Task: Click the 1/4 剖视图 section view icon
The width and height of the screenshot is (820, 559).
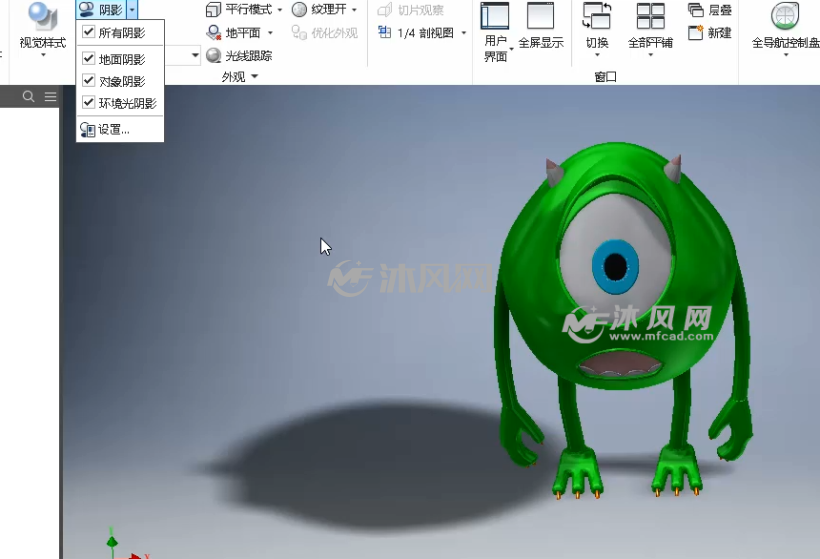Action: [385, 32]
